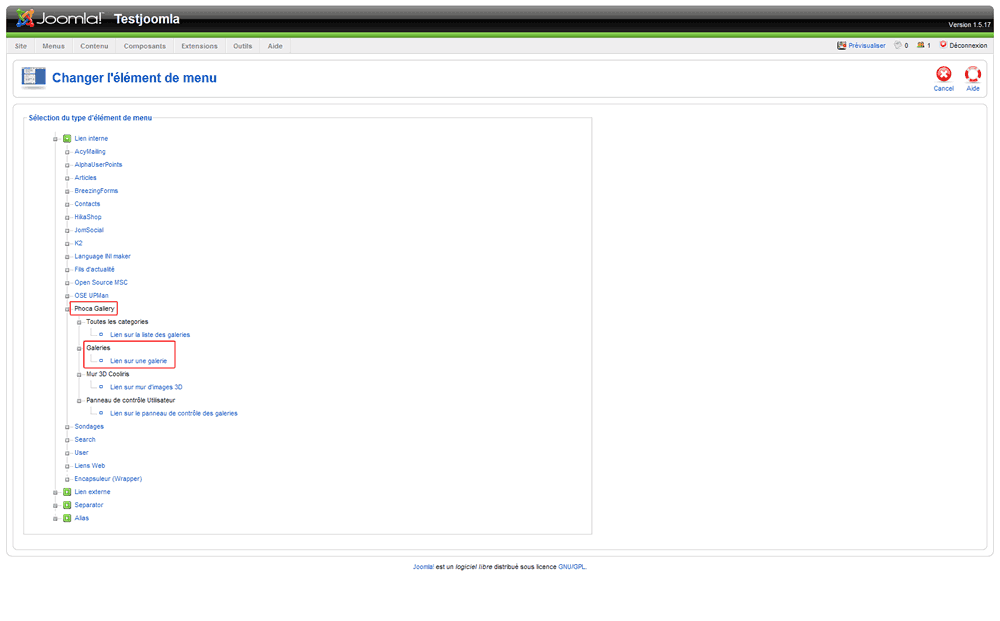Click the Encapsuleur (Wrapper) tree item
This screenshot has width=1000, height=621.
coord(108,479)
